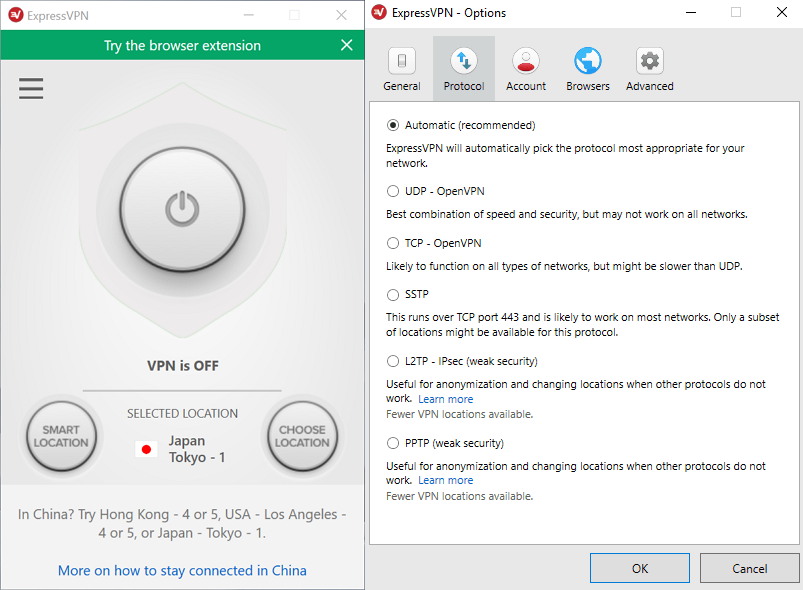Click Fewer VPN locations available under L2TP

coord(459,414)
